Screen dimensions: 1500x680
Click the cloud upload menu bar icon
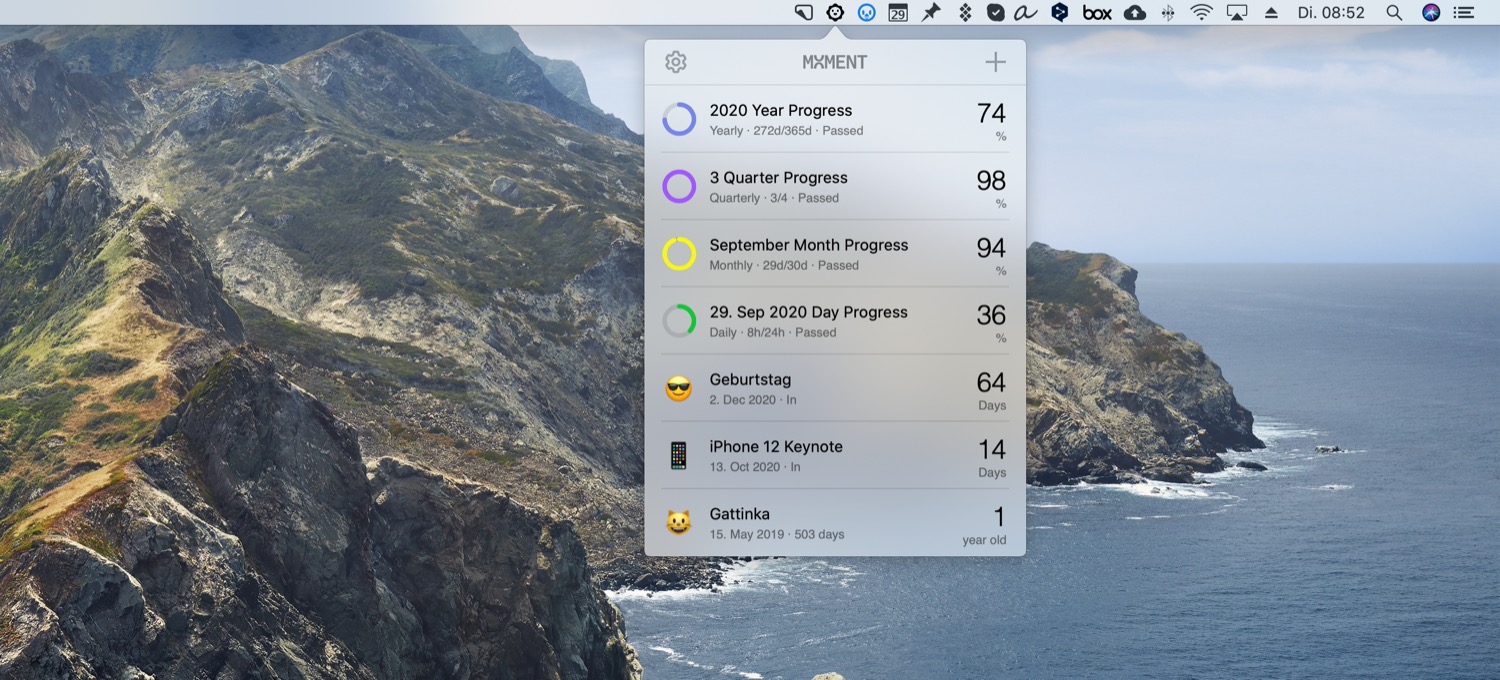1135,13
